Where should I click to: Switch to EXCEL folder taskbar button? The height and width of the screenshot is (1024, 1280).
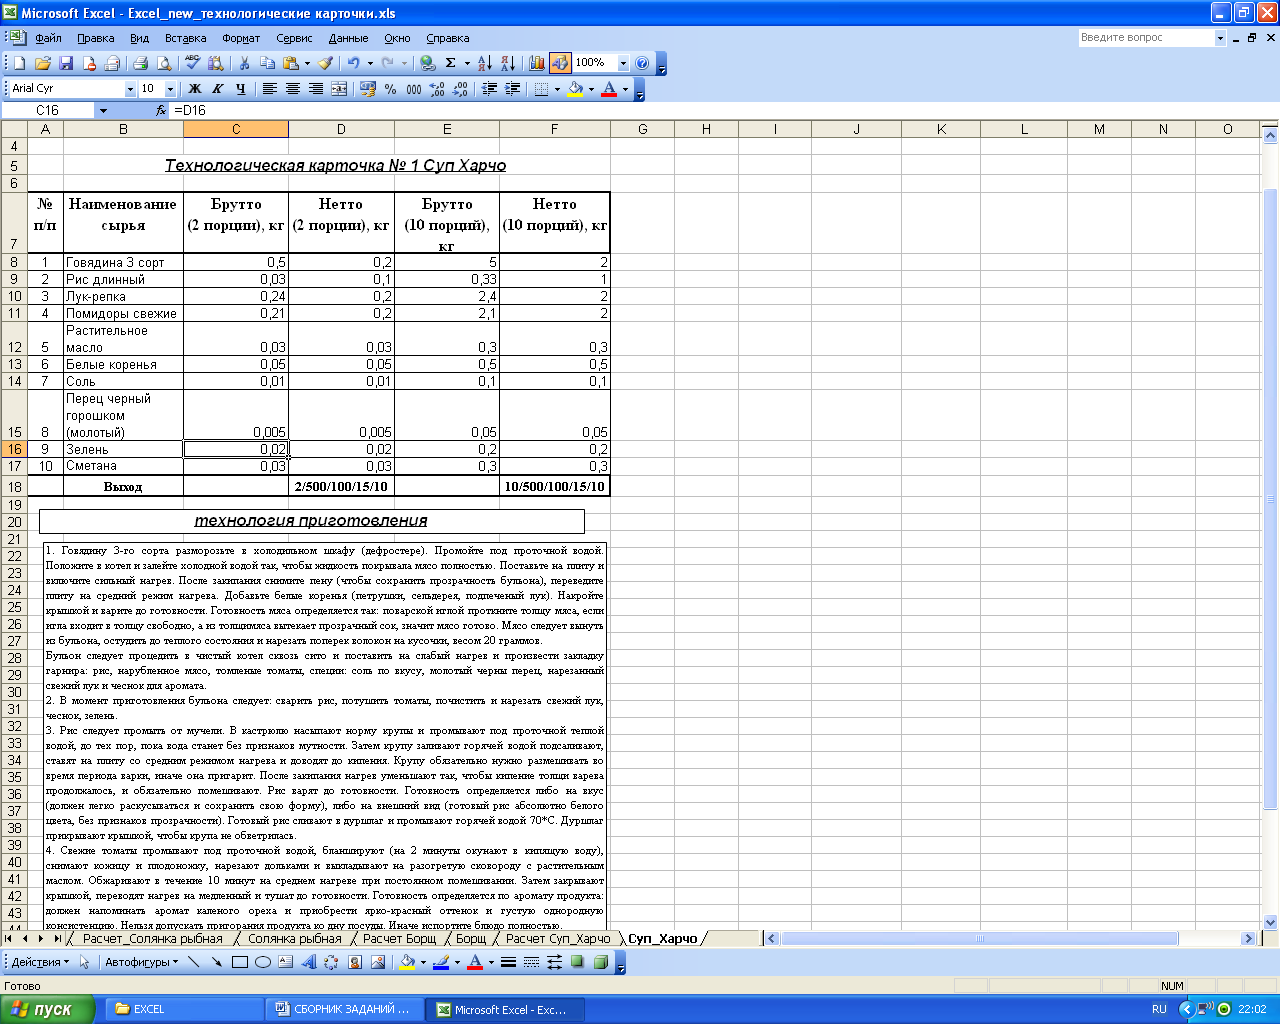point(184,1009)
